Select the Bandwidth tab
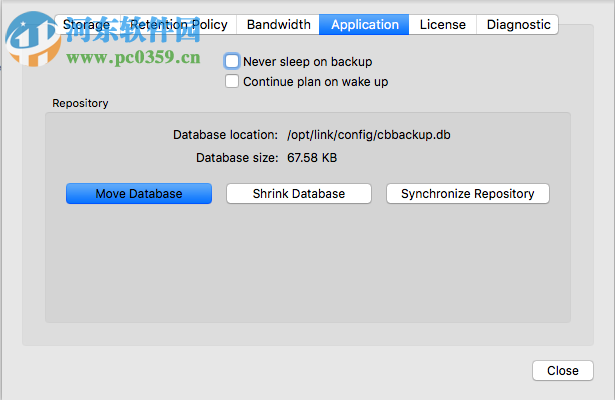This screenshot has height=400, width=615. (278, 25)
